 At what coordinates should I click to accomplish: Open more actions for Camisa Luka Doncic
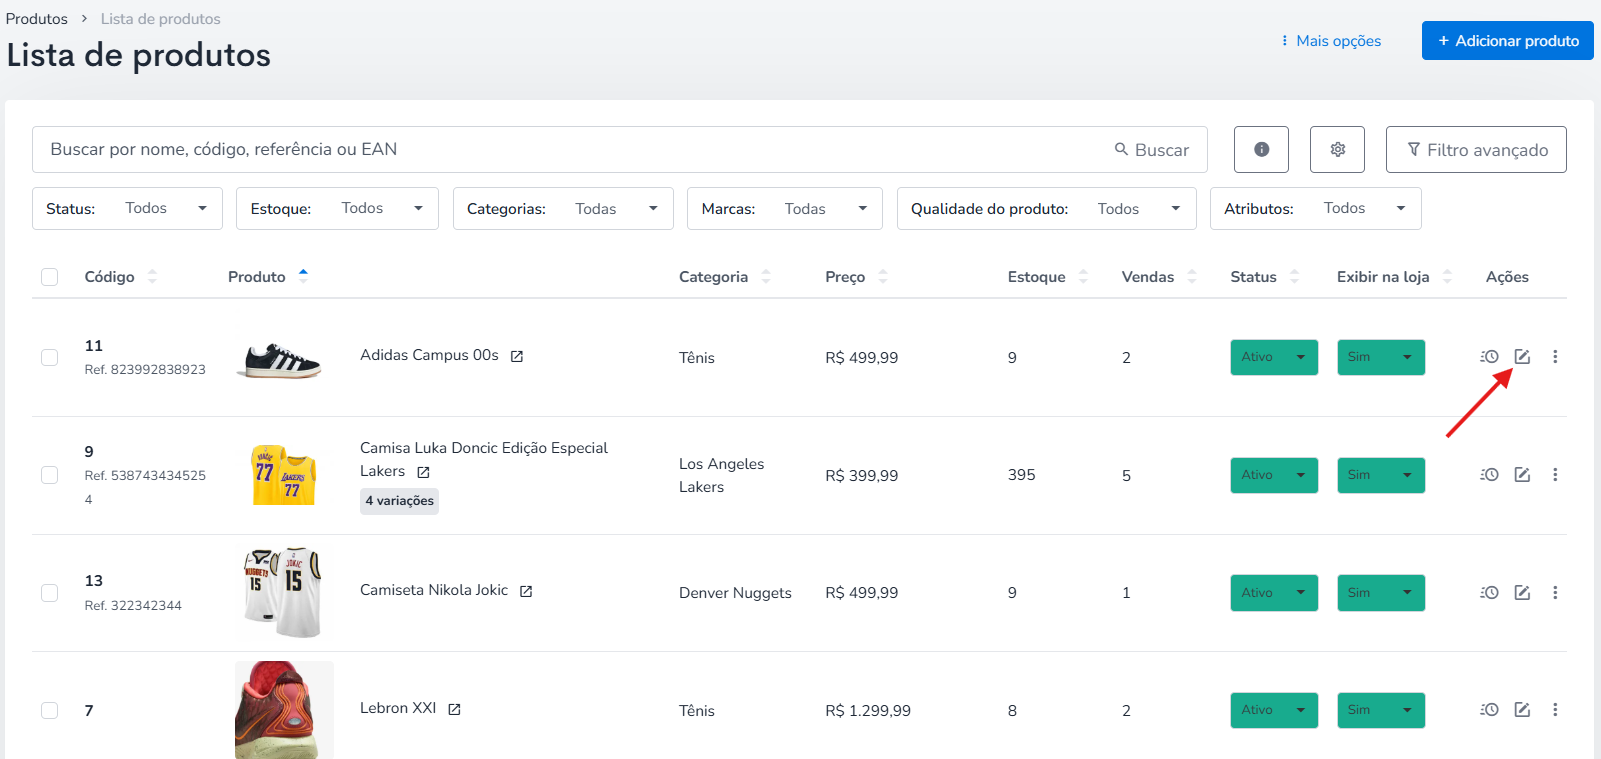1555,475
